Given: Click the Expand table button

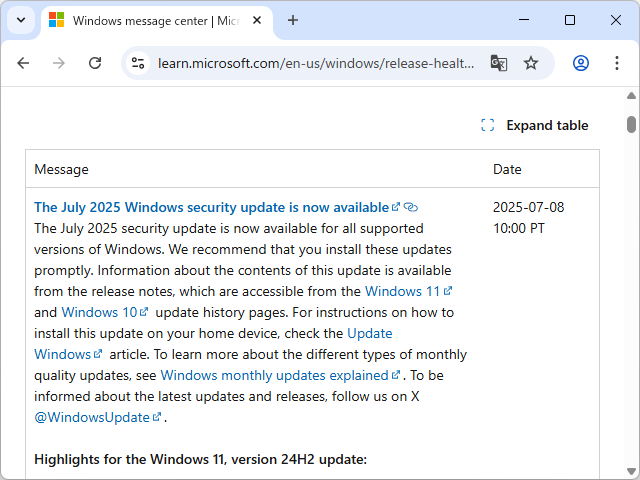Looking at the screenshot, I should (x=535, y=125).
